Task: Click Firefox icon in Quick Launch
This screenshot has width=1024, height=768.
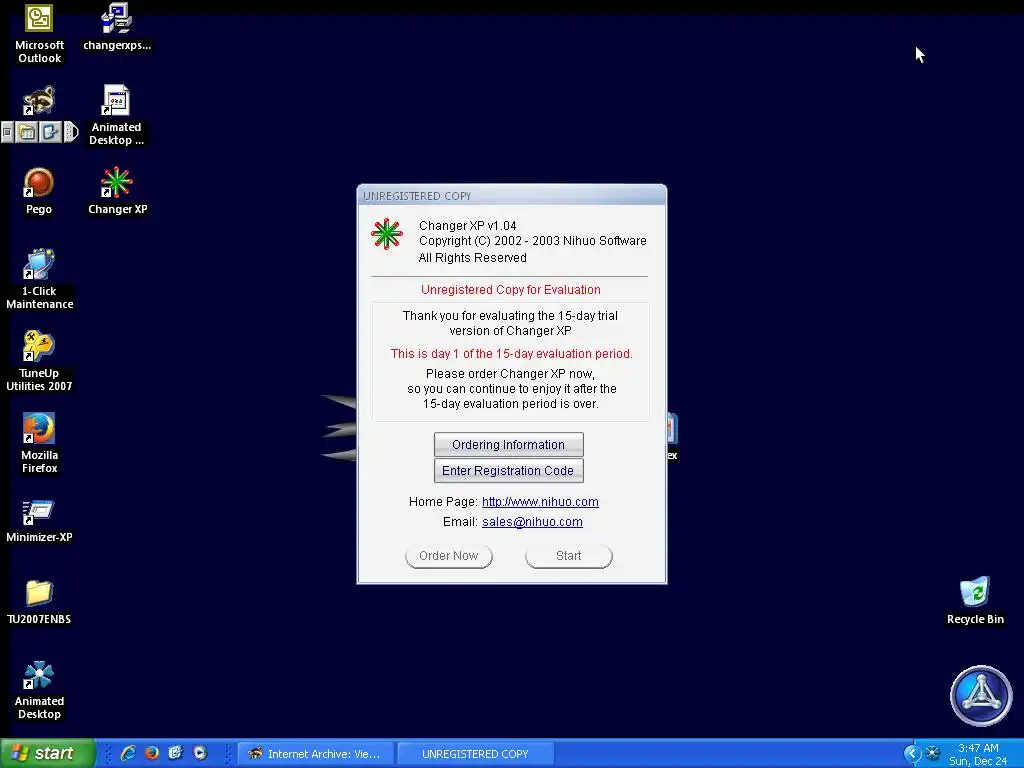Action: point(152,754)
